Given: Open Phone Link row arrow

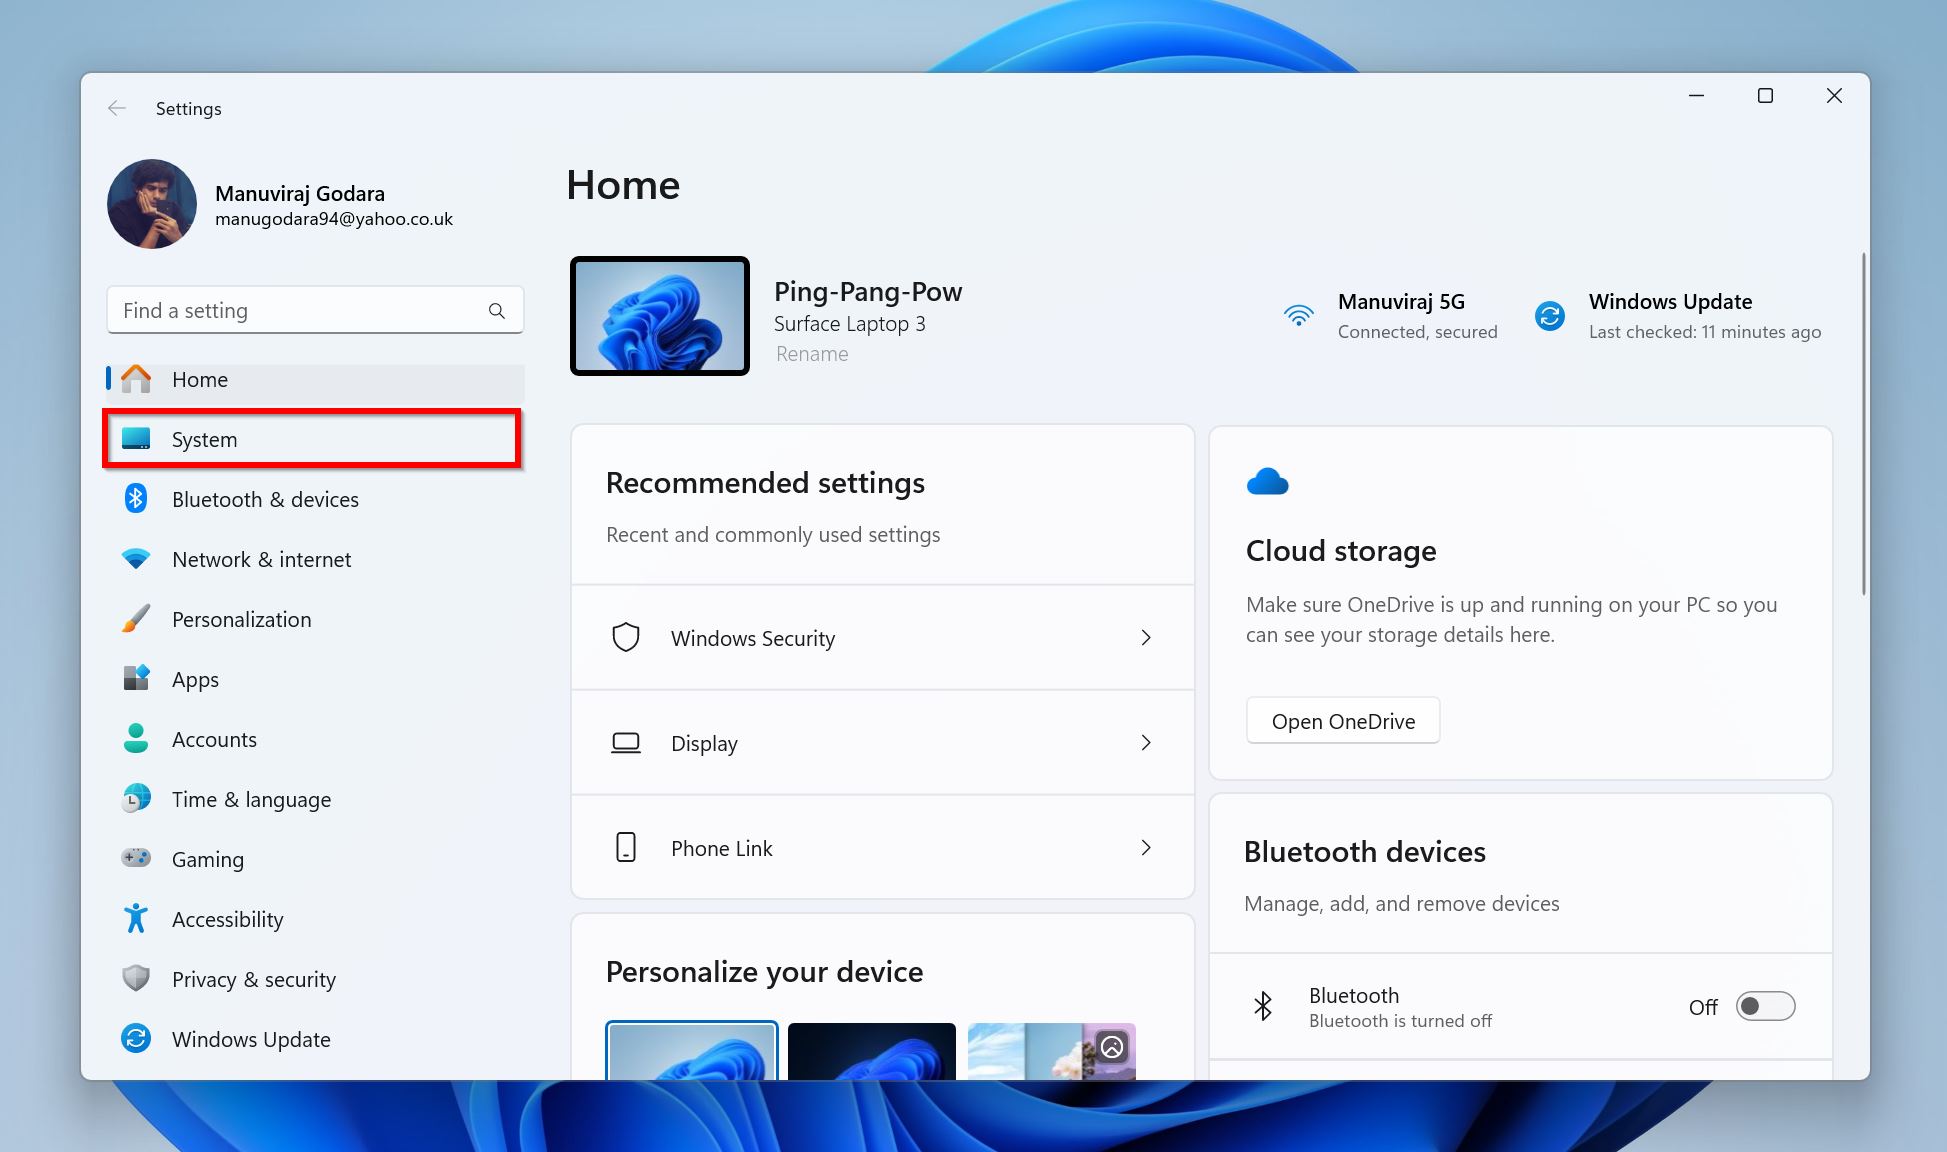Looking at the screenshot, I should click(1146, 848).
